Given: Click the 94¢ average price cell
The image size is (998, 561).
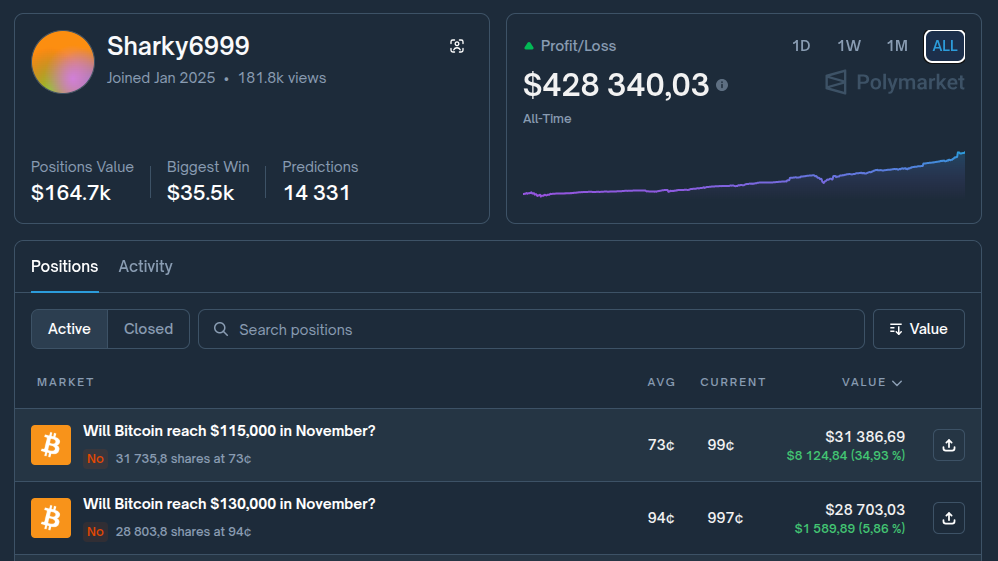Looking at the screenshot, I should click(x=661, y=518).
